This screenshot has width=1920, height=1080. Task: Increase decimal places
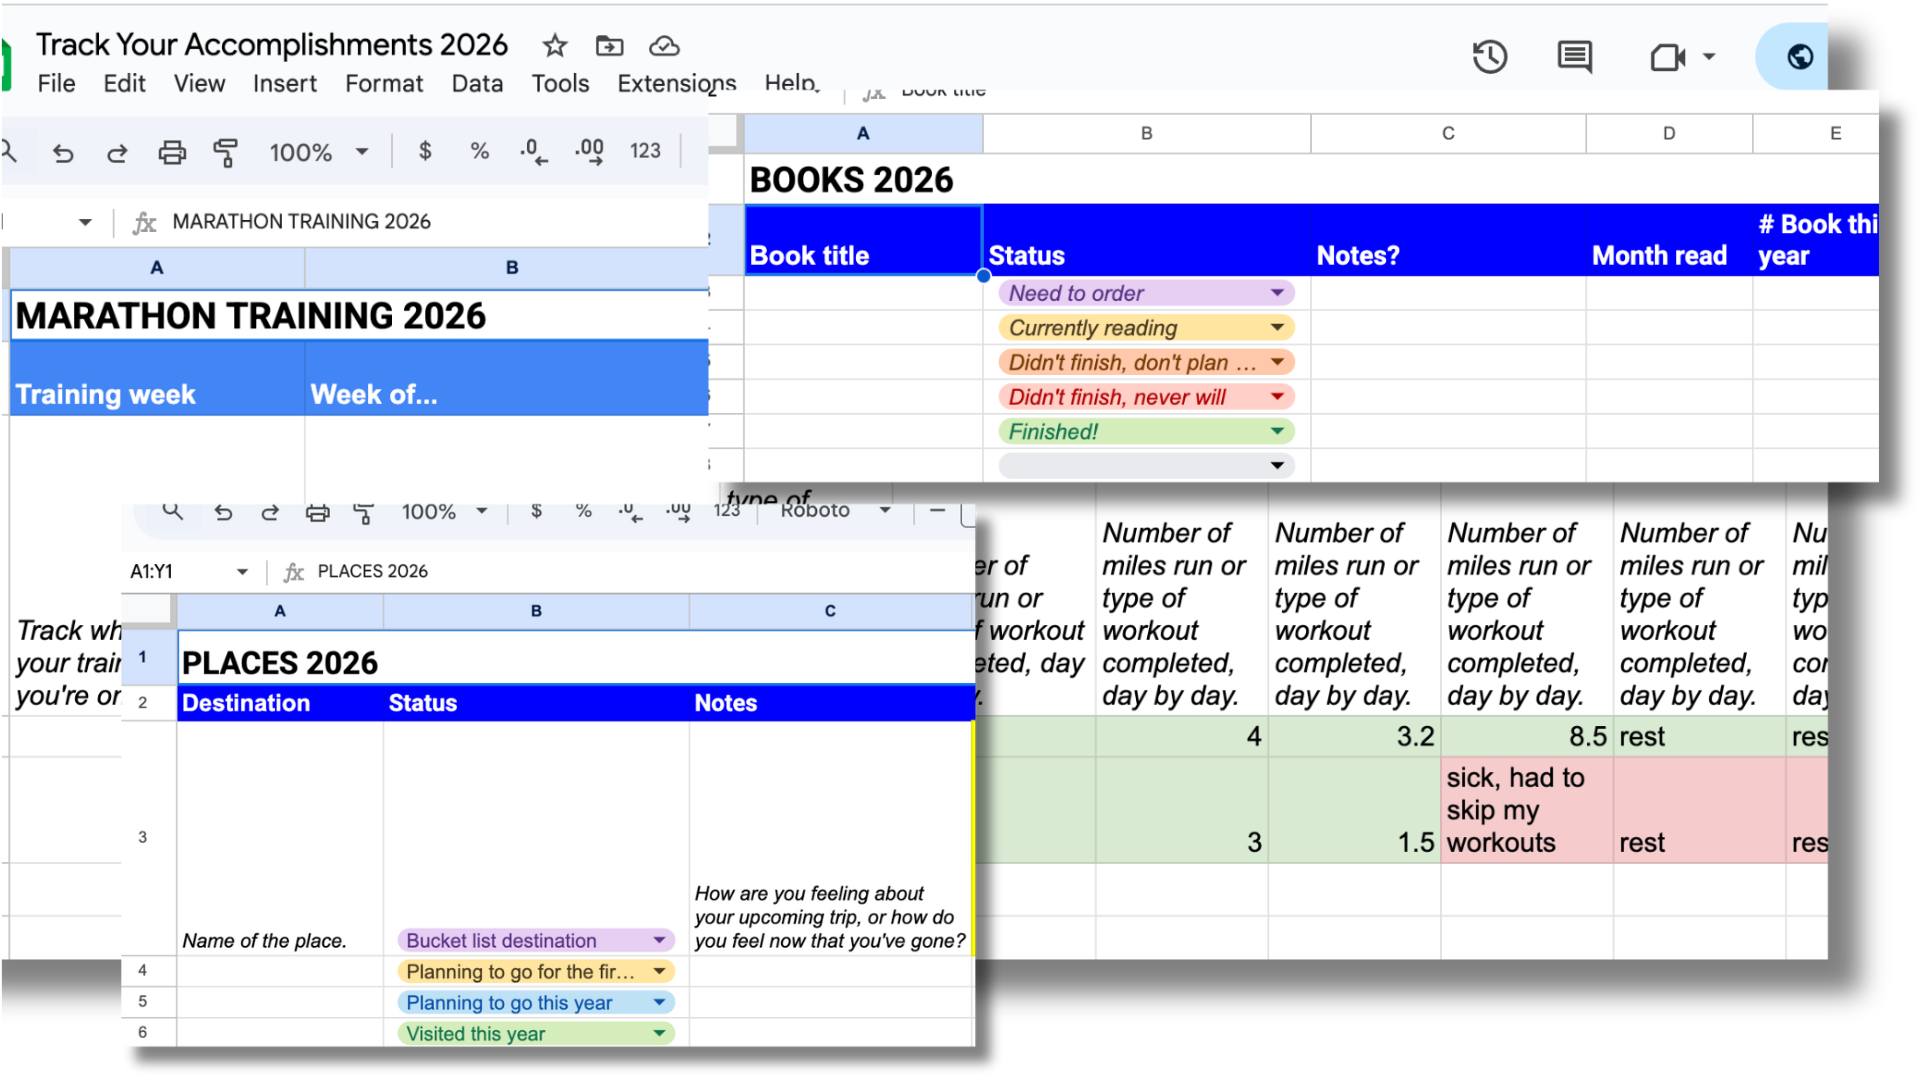pos(589,151)
